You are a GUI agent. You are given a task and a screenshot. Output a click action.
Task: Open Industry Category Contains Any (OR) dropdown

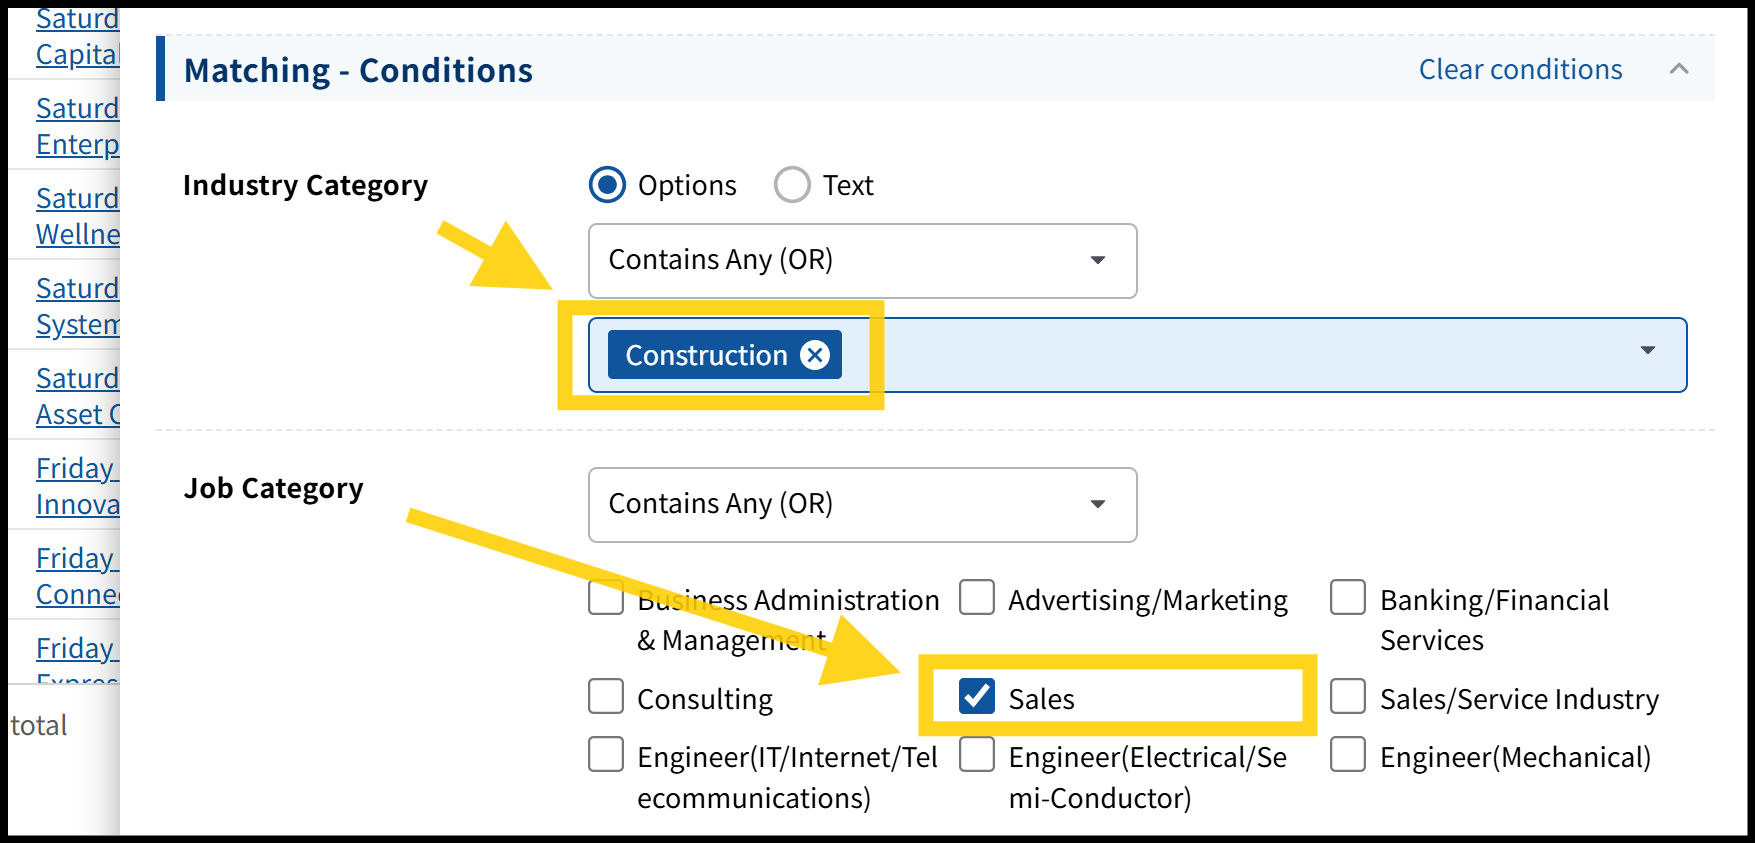862,260
